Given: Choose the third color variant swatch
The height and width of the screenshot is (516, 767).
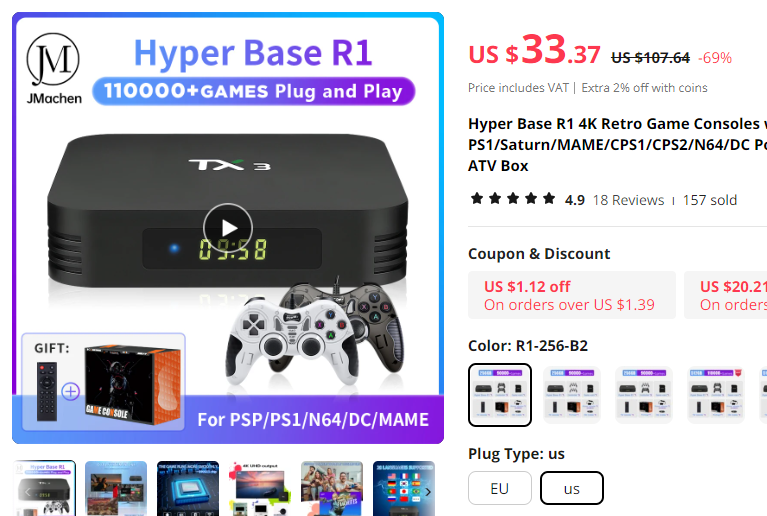Looking at the screenshot, I should 644,395.
